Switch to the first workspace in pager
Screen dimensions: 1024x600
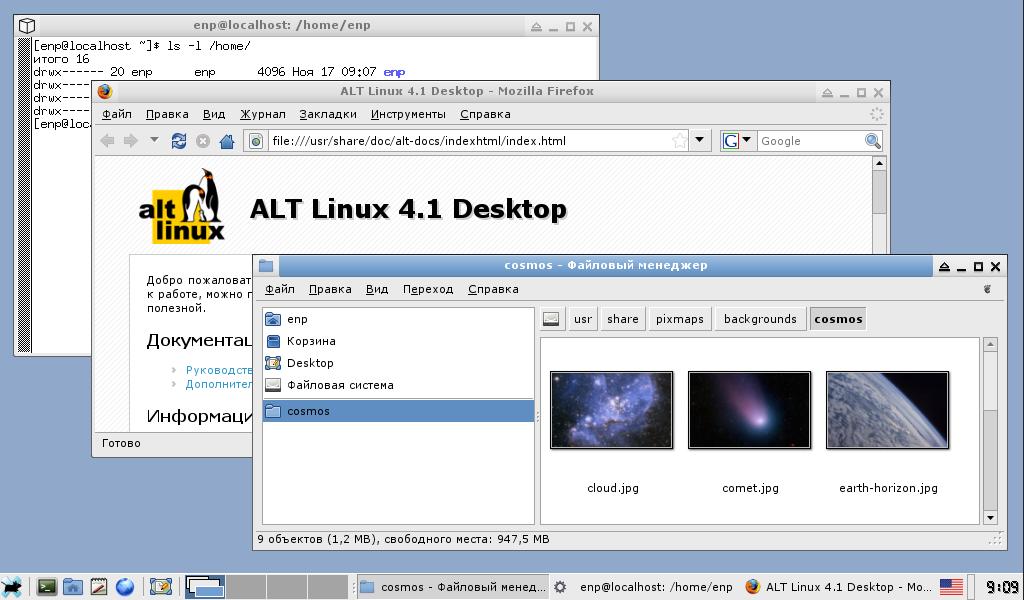point(205,586)
